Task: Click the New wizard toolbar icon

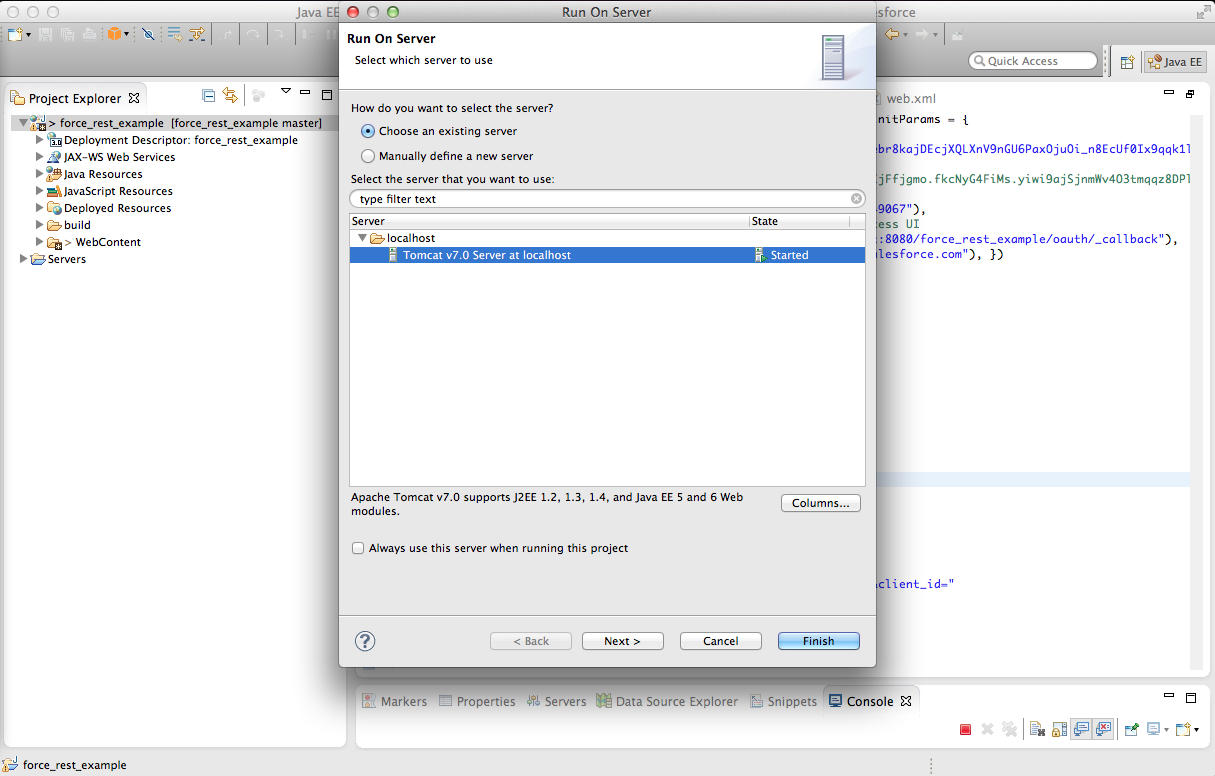Action: click(16, 34)
